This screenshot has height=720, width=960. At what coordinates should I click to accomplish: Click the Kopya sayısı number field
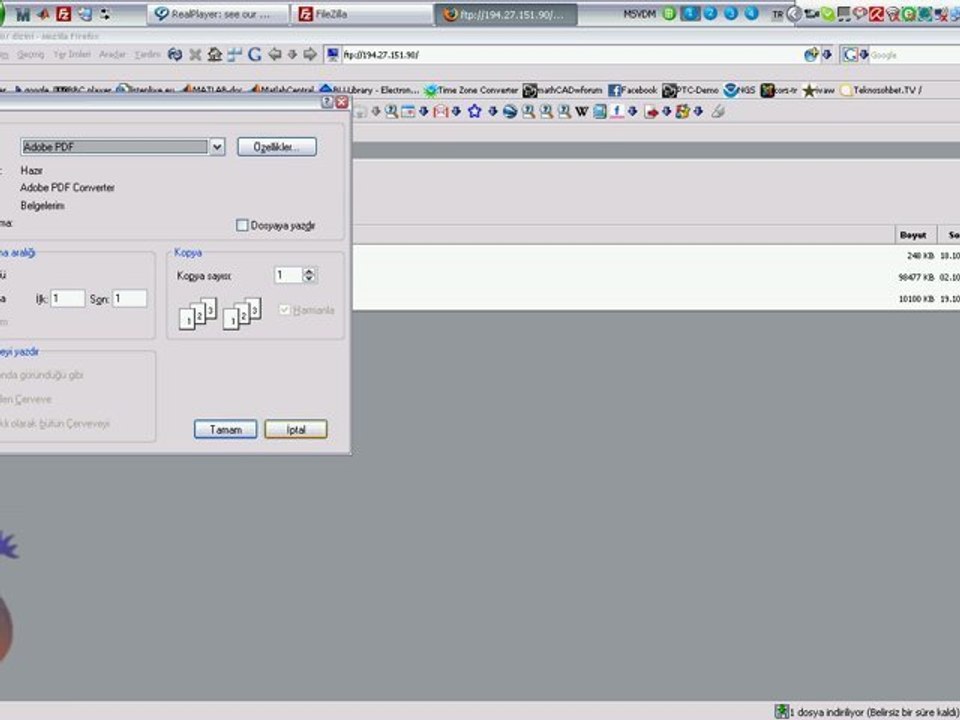[x=288, y=275]
